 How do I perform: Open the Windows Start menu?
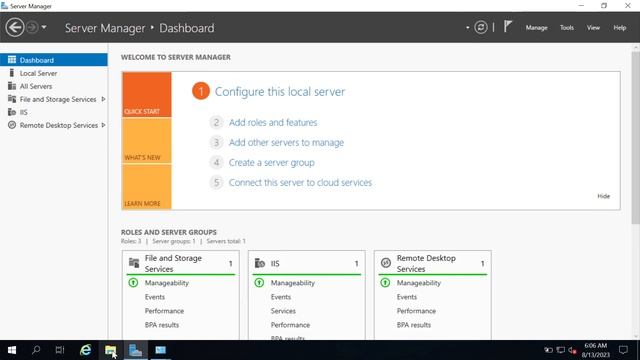[12, 350]
